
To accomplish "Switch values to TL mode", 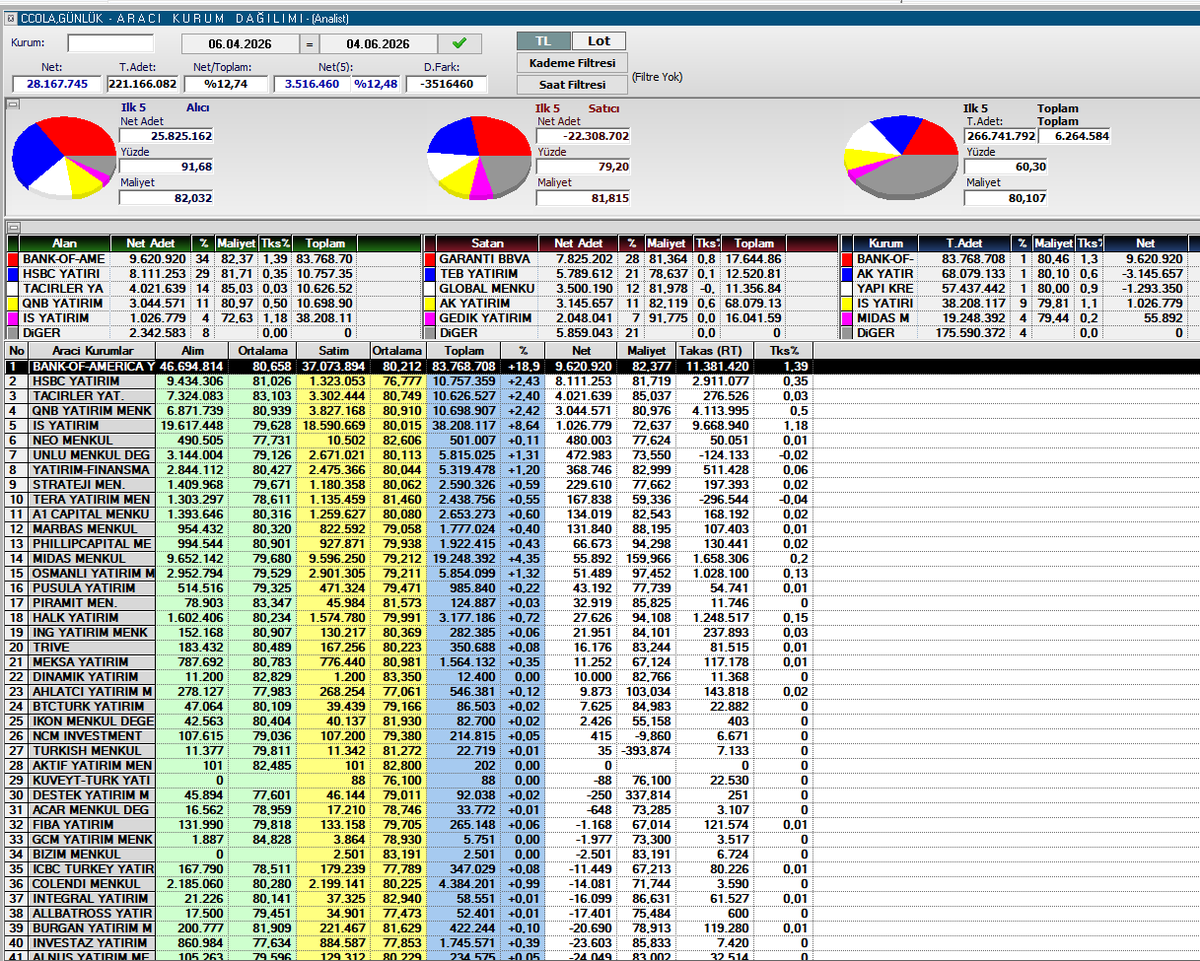I will 544,41.
